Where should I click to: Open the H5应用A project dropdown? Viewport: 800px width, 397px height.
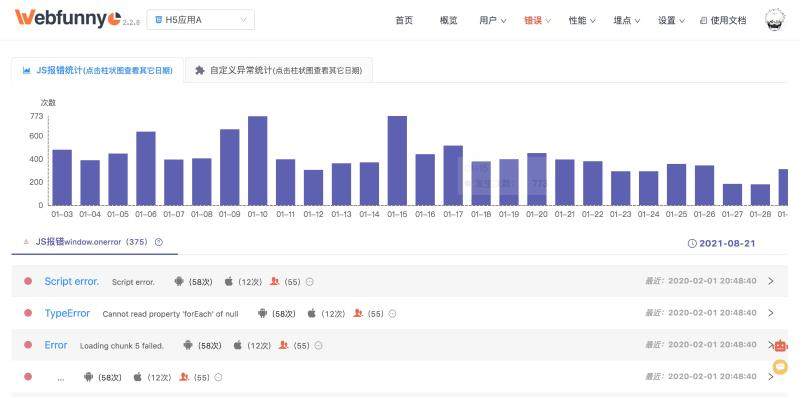[201, 20]
